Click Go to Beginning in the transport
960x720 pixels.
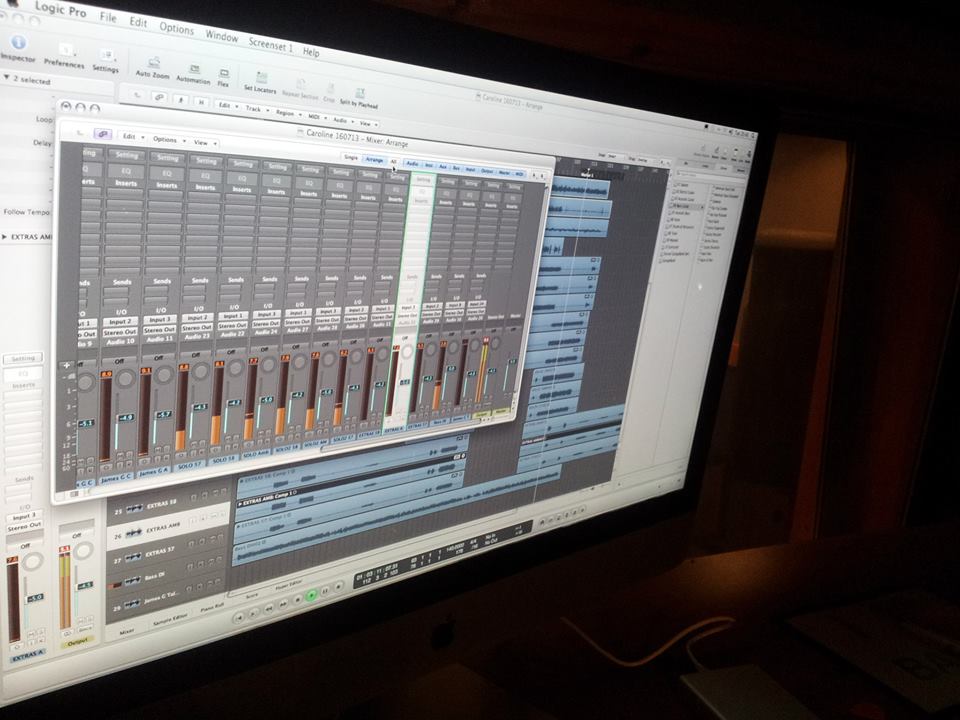click(239, 618)
